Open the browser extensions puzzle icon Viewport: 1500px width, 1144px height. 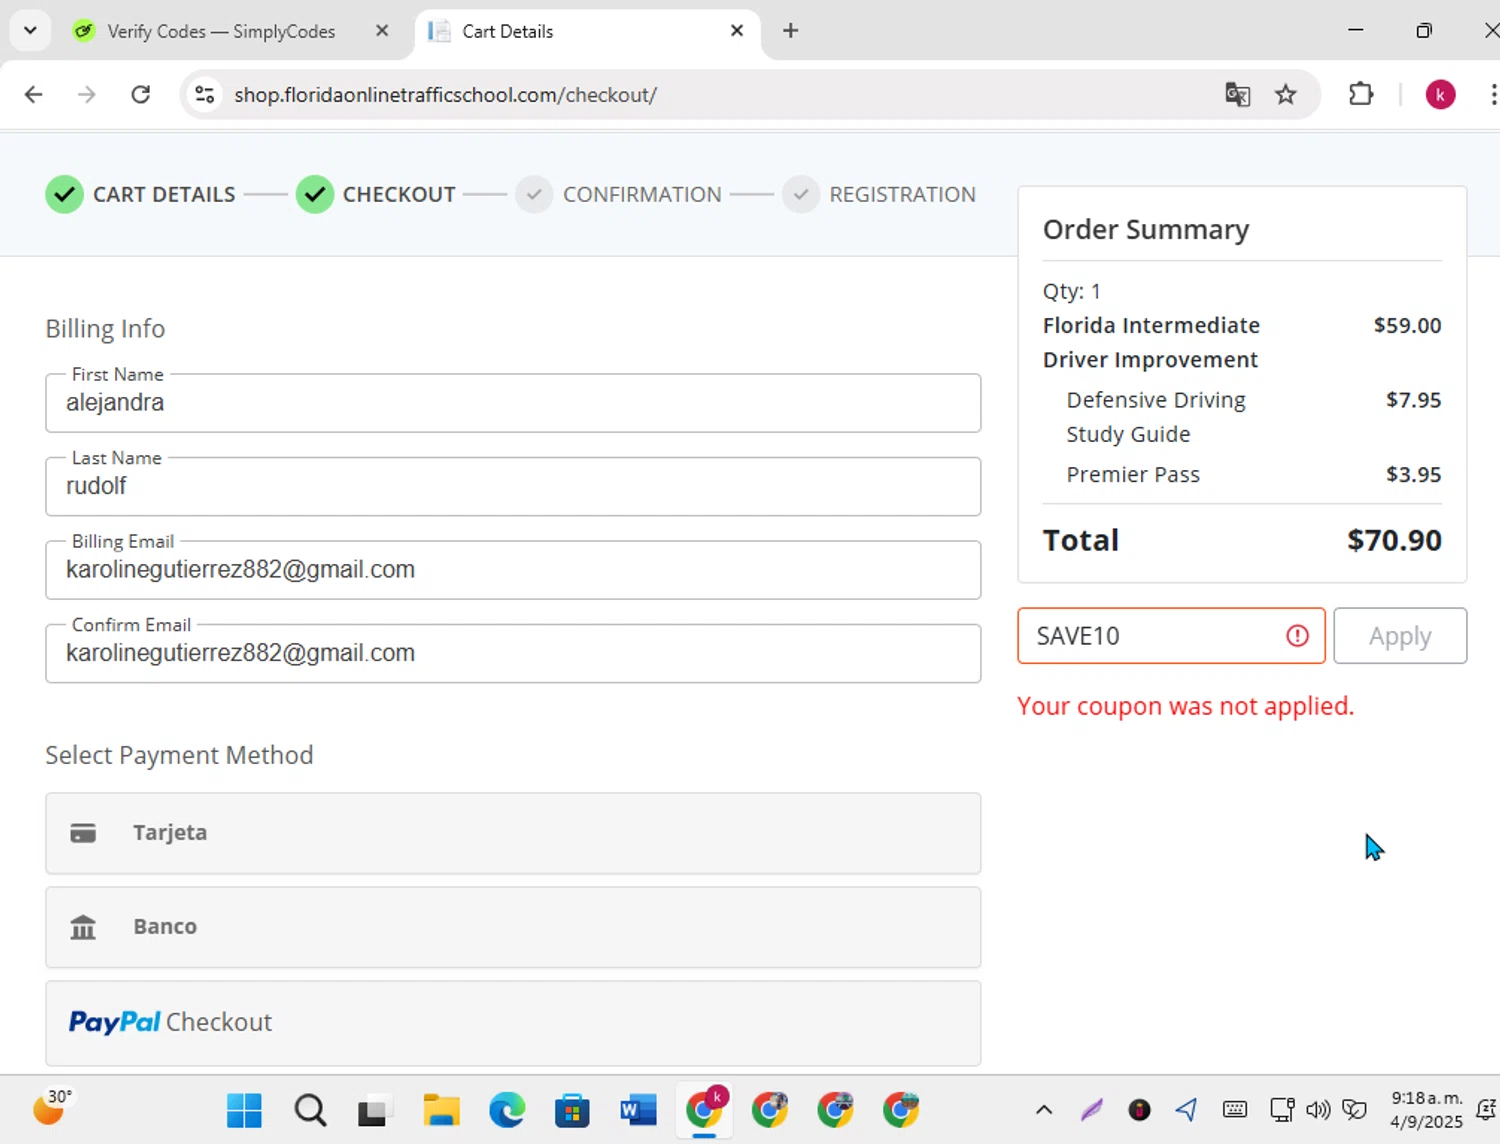[1361, 95]
